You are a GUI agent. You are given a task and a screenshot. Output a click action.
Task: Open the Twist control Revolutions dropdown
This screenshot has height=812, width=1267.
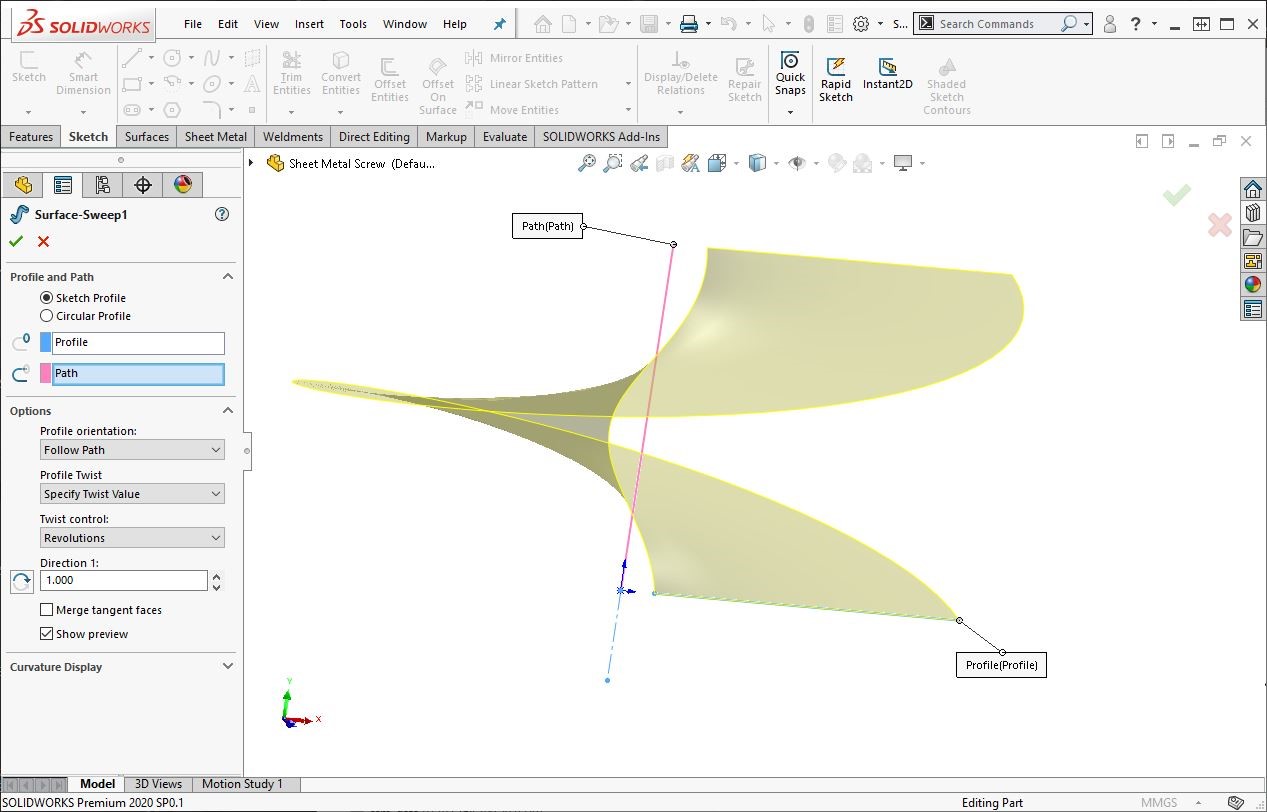pyautogui.click(x=133, y=538)
